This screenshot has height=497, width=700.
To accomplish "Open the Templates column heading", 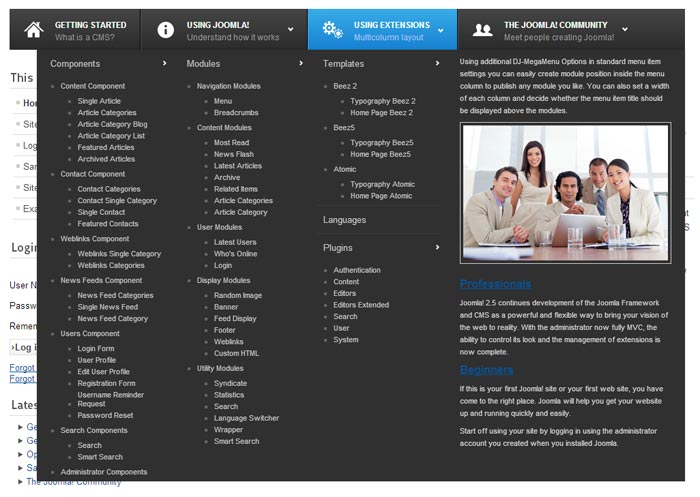I will click(x=343, y=64).
